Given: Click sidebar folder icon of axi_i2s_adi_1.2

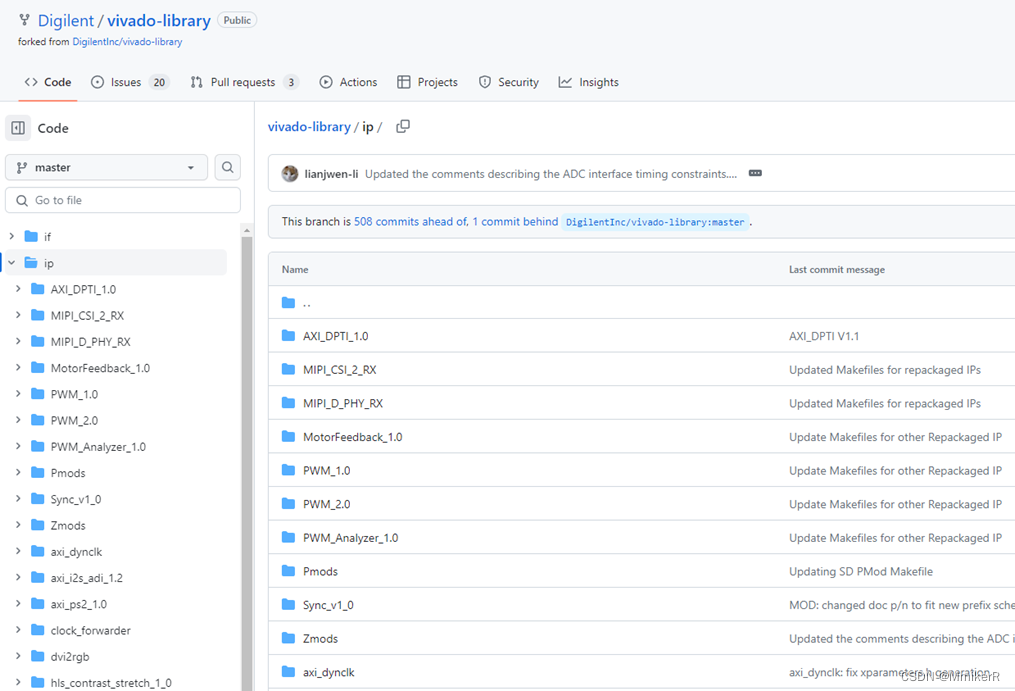Looking at the screenshot, I should 38,578.
